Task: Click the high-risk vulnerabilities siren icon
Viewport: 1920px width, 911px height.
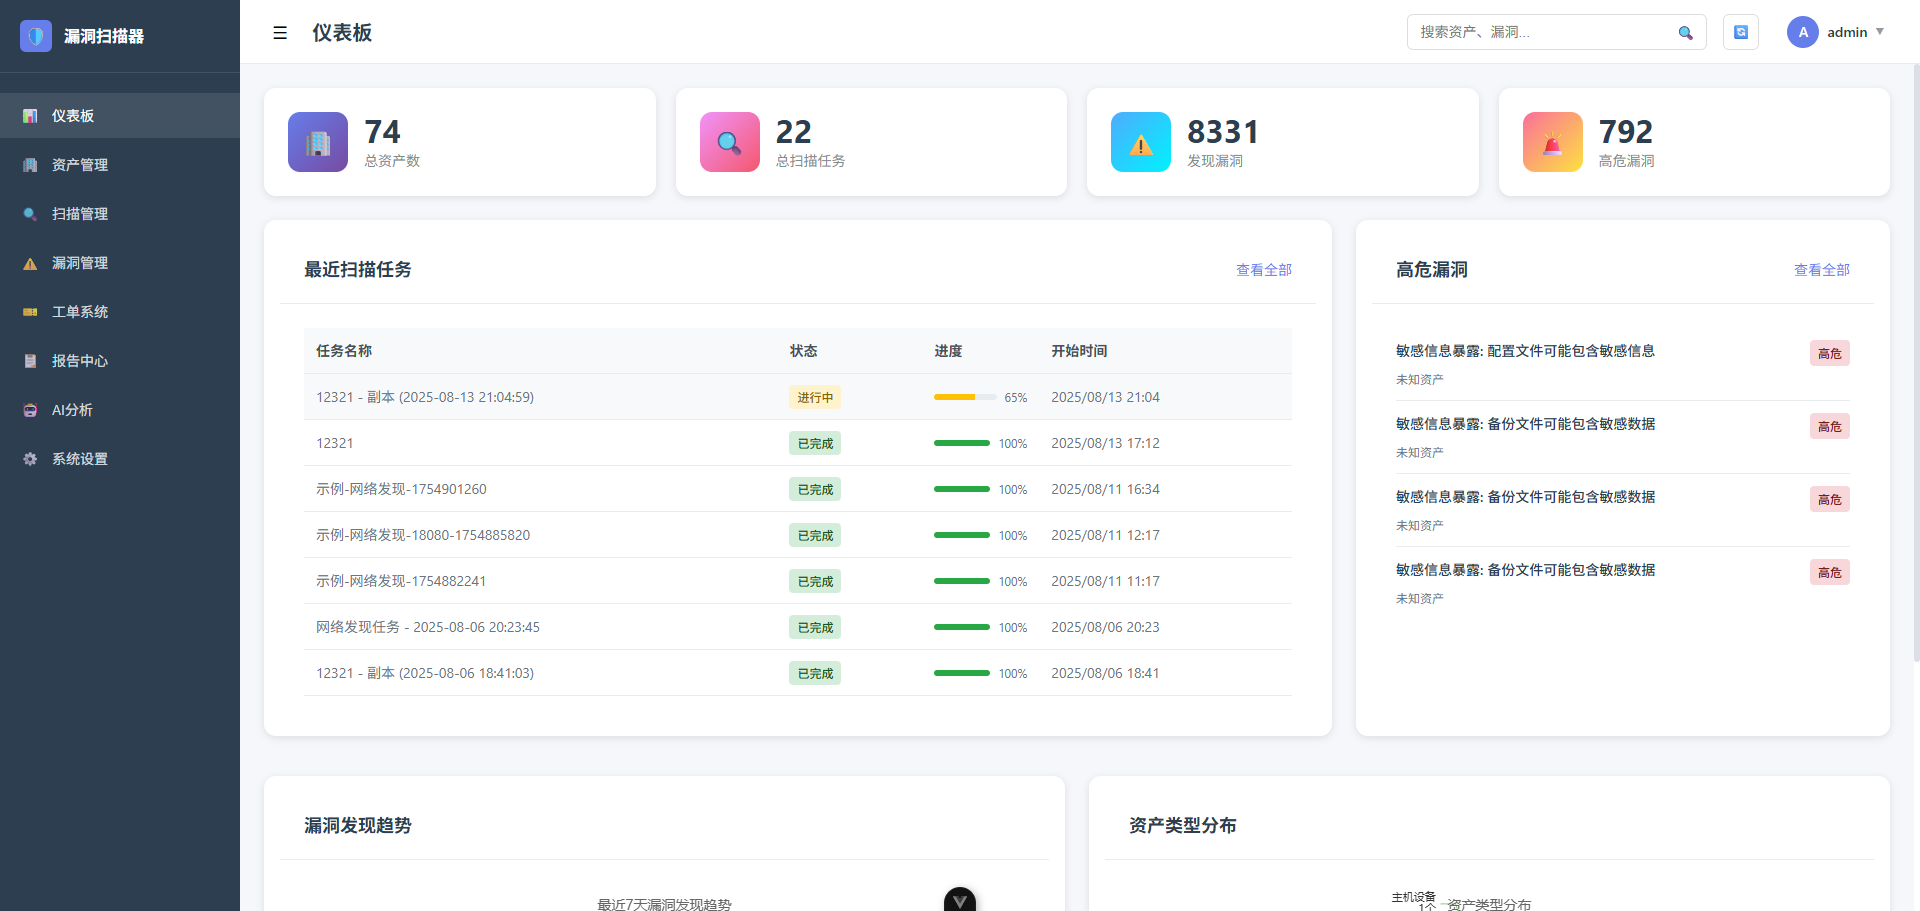Action: coord(1552,142)
